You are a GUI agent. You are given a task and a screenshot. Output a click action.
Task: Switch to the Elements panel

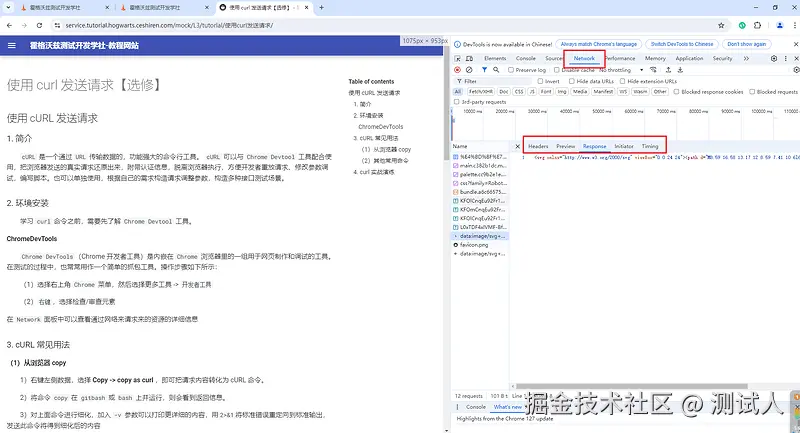[495, 59]
